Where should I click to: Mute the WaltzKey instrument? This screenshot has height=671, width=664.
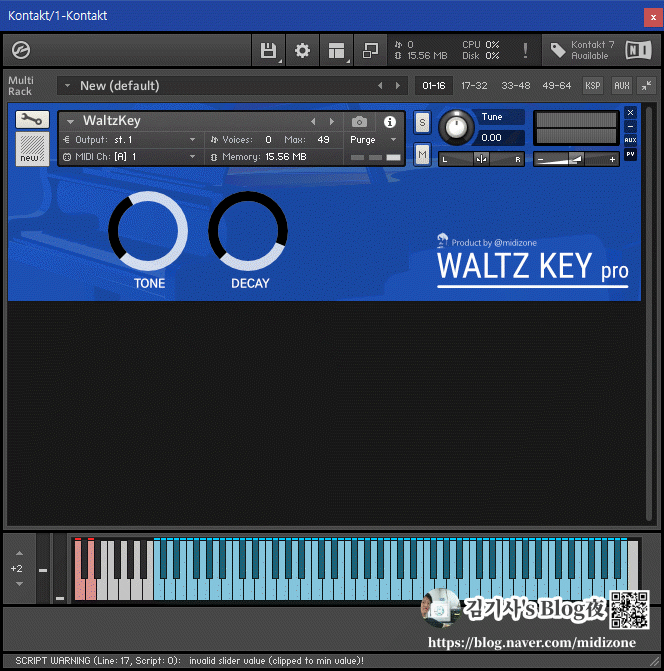(x=422, y=154)
